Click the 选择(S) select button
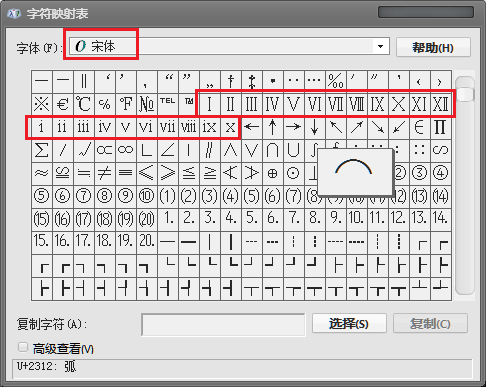Image resolution: width=486 pixels, height=387 pixels. point(349,323)
